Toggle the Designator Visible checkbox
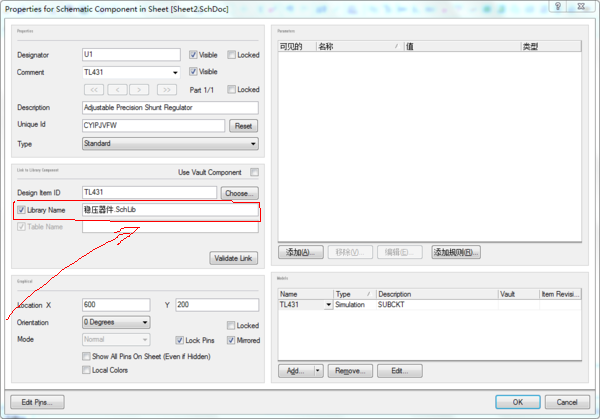Viewport: 600px width, 419px height. pyautogui.click(x=193, y=55)
